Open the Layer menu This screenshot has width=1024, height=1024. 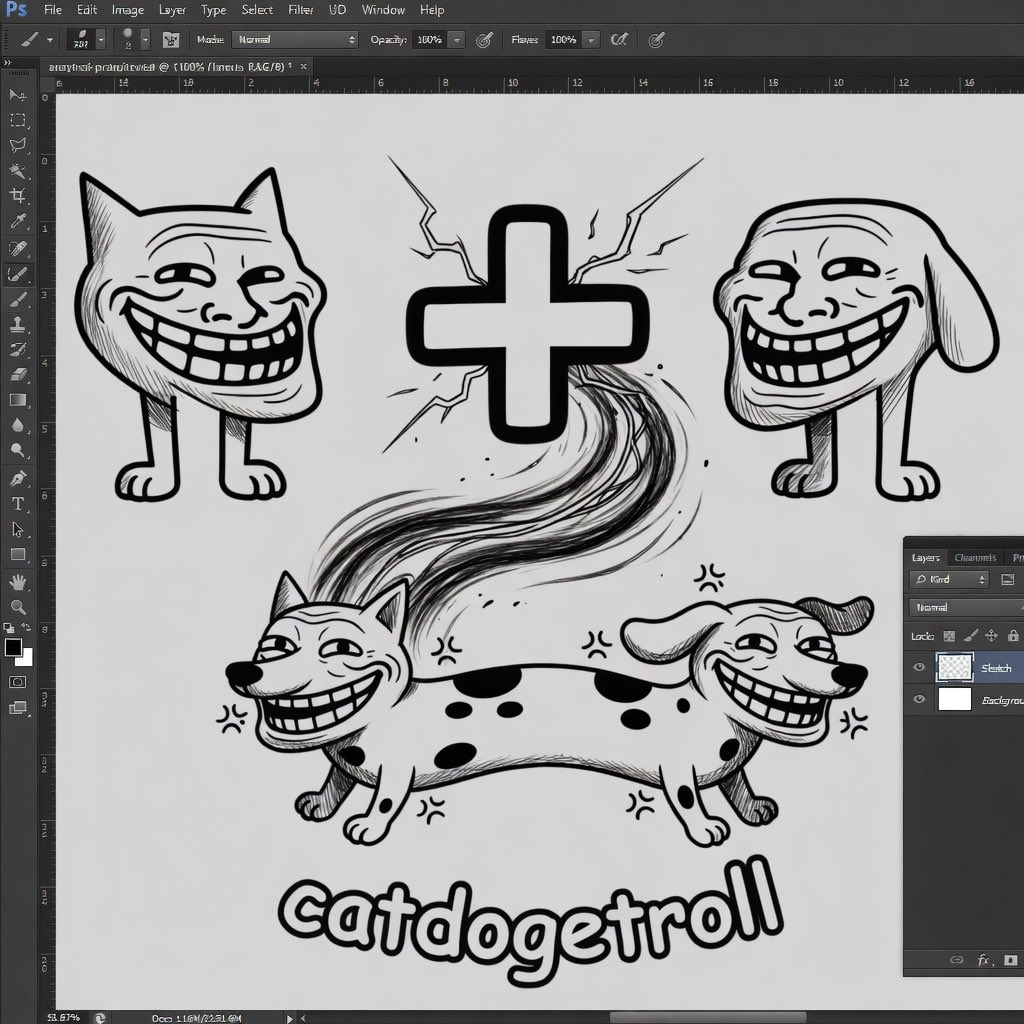point(172,10)
